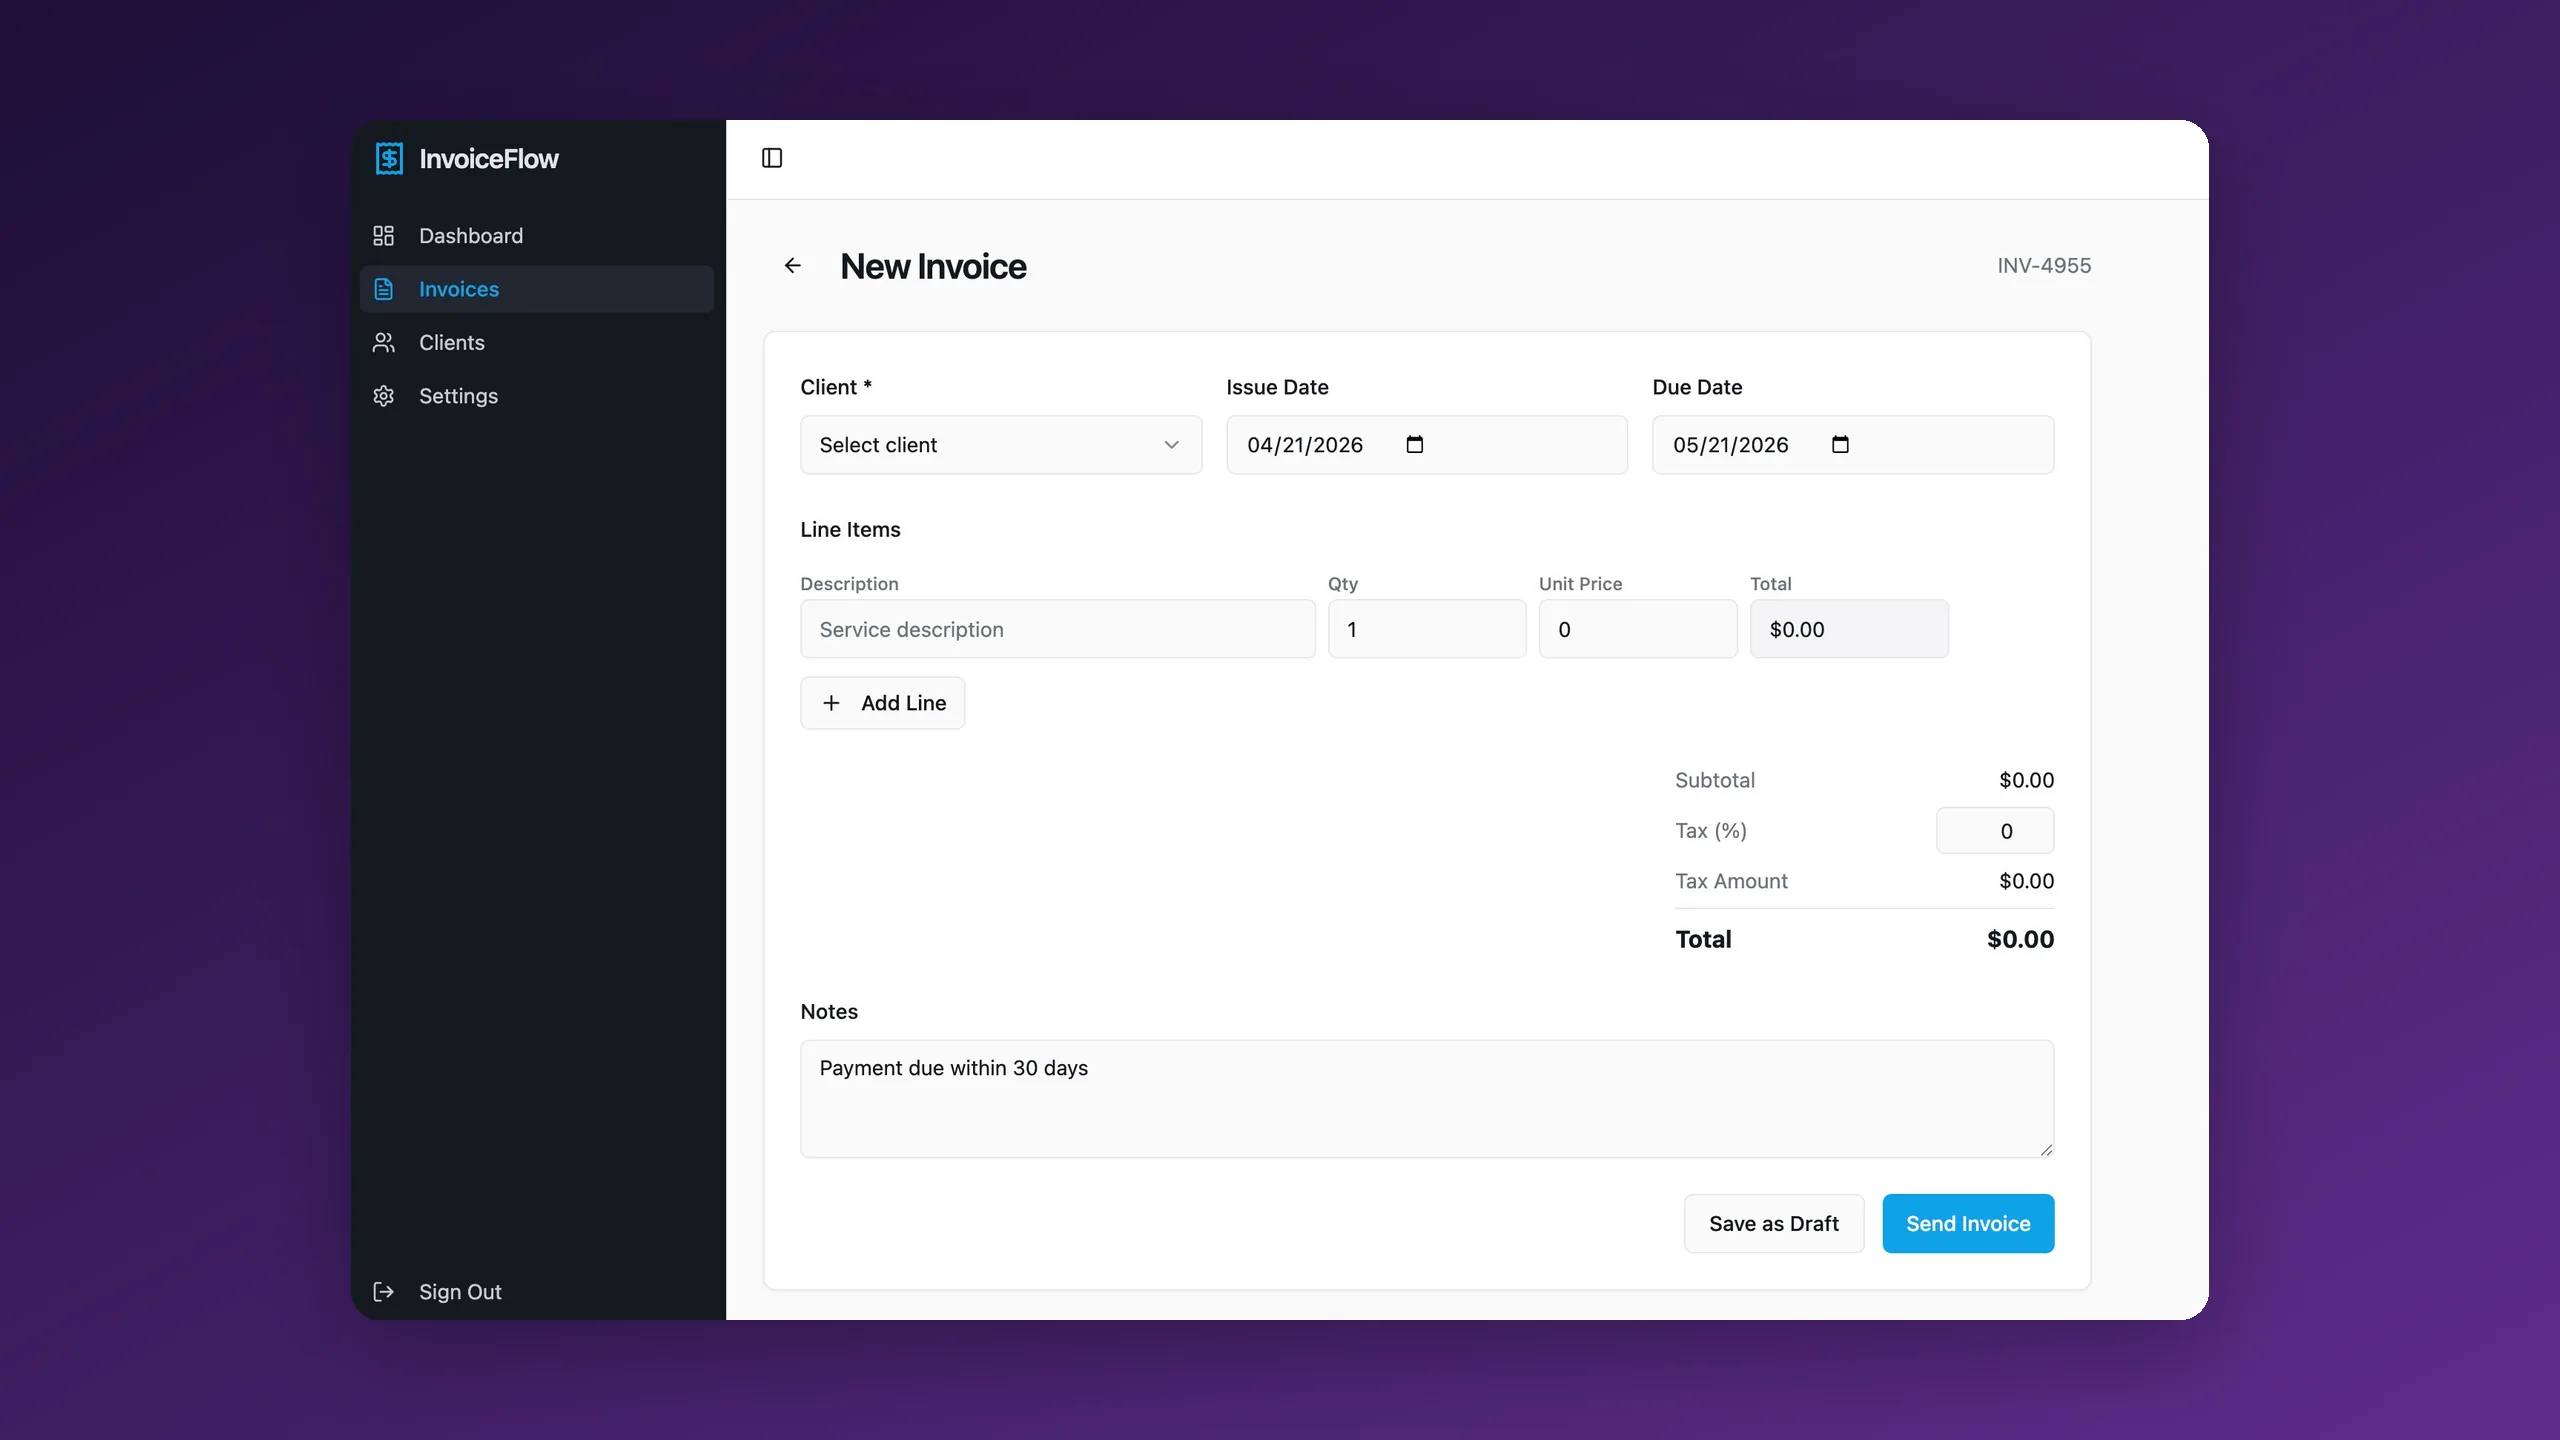
Task: Click the Tax percentage value field
Action: pyautogui.click(x=1996, y=830)
